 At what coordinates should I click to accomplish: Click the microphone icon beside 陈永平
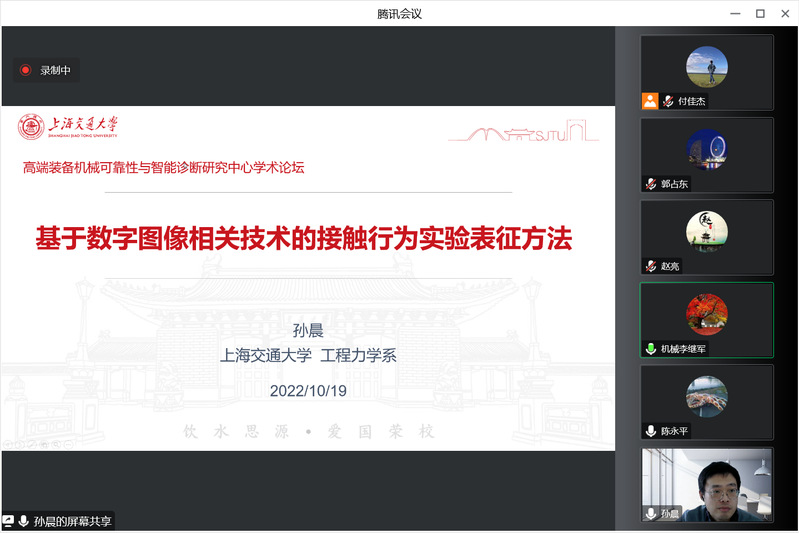coord(652,431)
